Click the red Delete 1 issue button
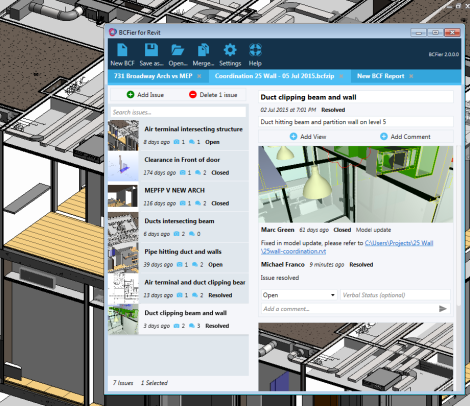The image size is (470, 406). click(213, 95)
